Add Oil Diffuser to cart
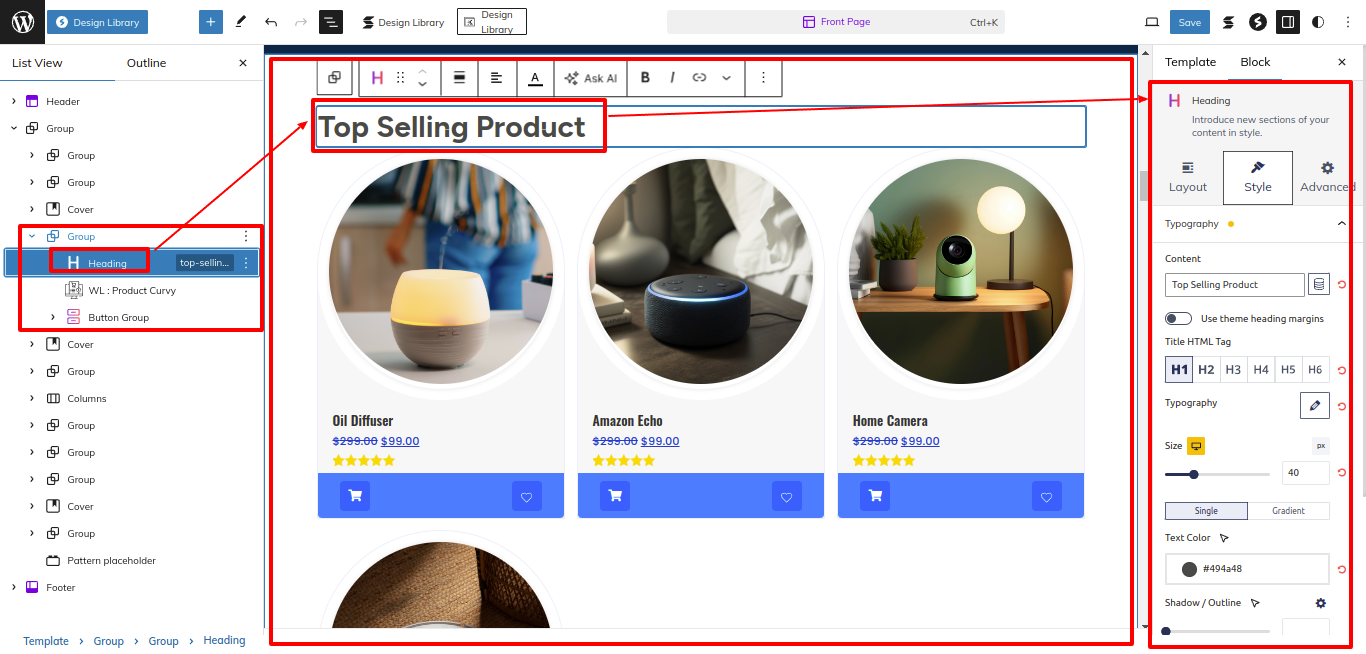1366x654 pixels. point(355,496)
